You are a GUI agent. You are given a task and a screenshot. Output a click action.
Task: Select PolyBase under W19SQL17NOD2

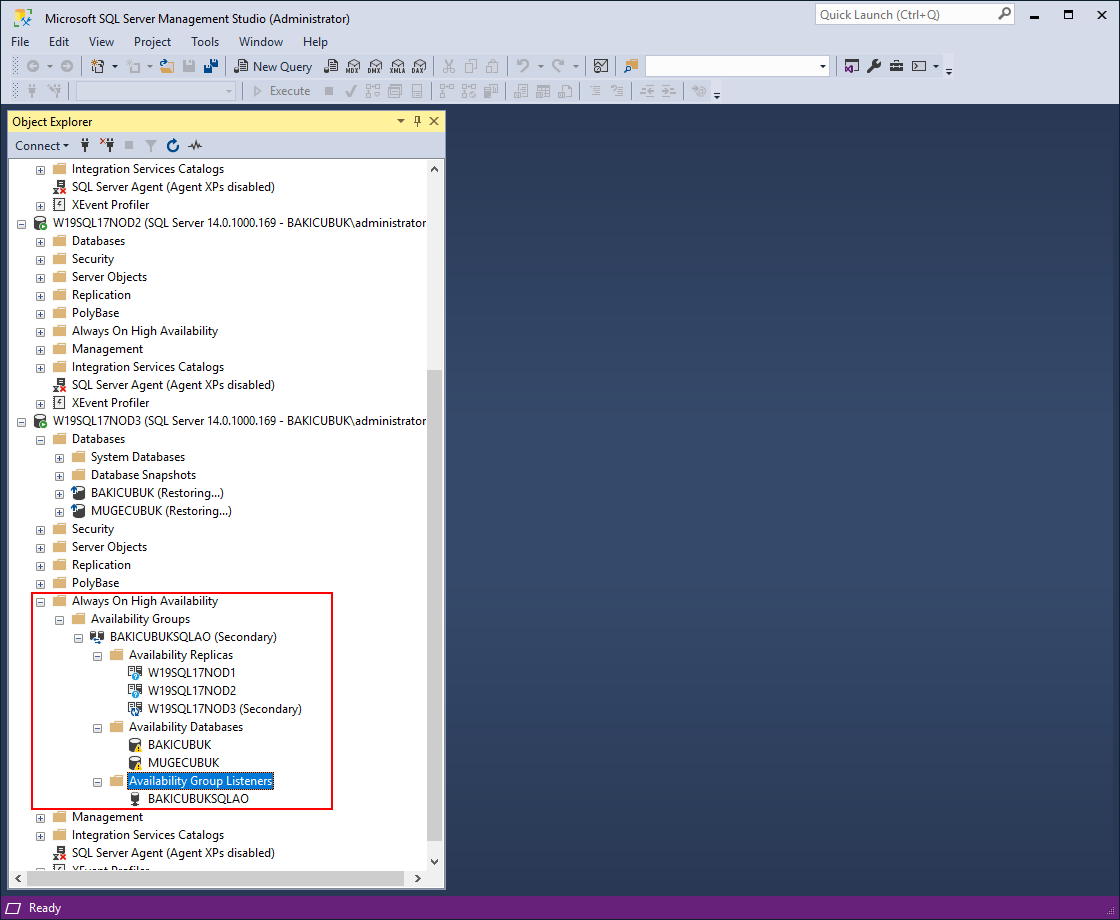96,314
